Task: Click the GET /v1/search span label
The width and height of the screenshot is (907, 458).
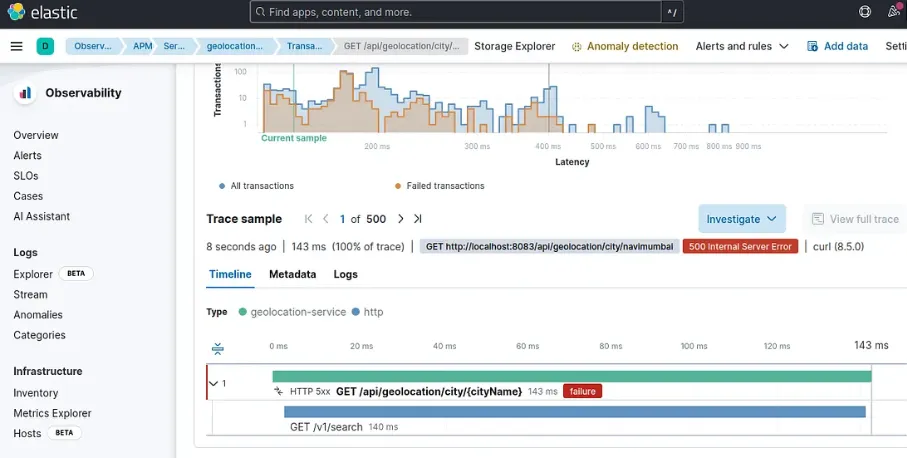Action: click(326, 427)
